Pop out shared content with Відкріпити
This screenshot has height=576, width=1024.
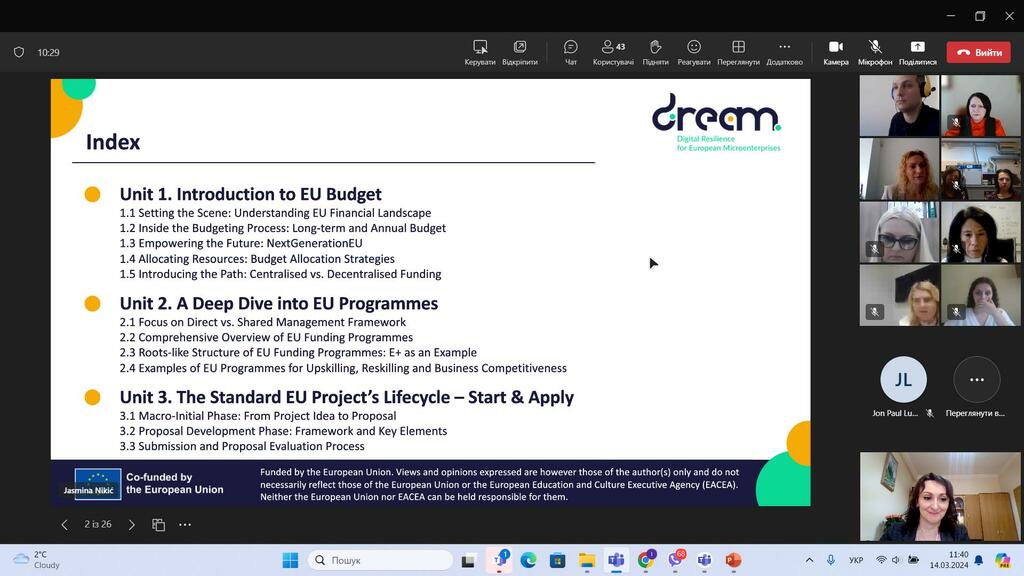(x=520, y=52)
